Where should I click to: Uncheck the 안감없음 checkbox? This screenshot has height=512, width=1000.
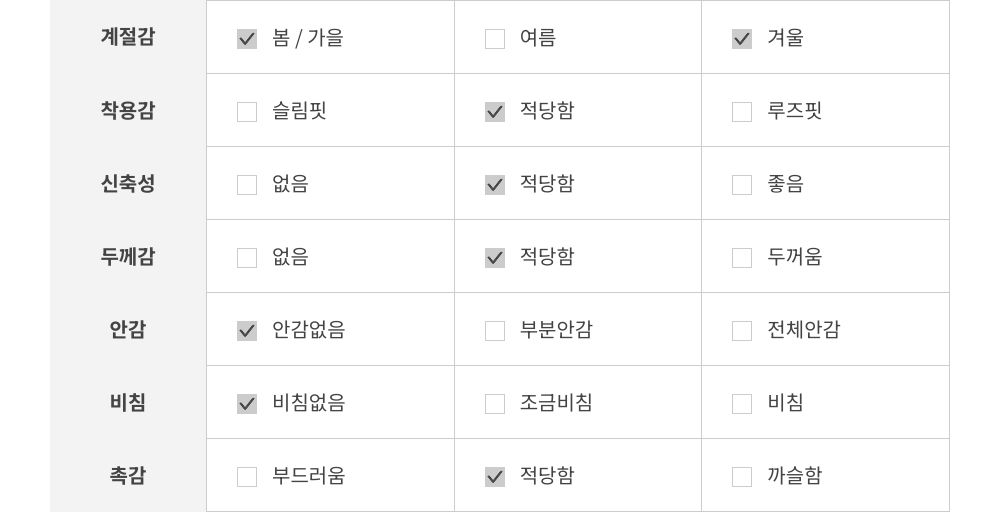[x=247, y=331]
